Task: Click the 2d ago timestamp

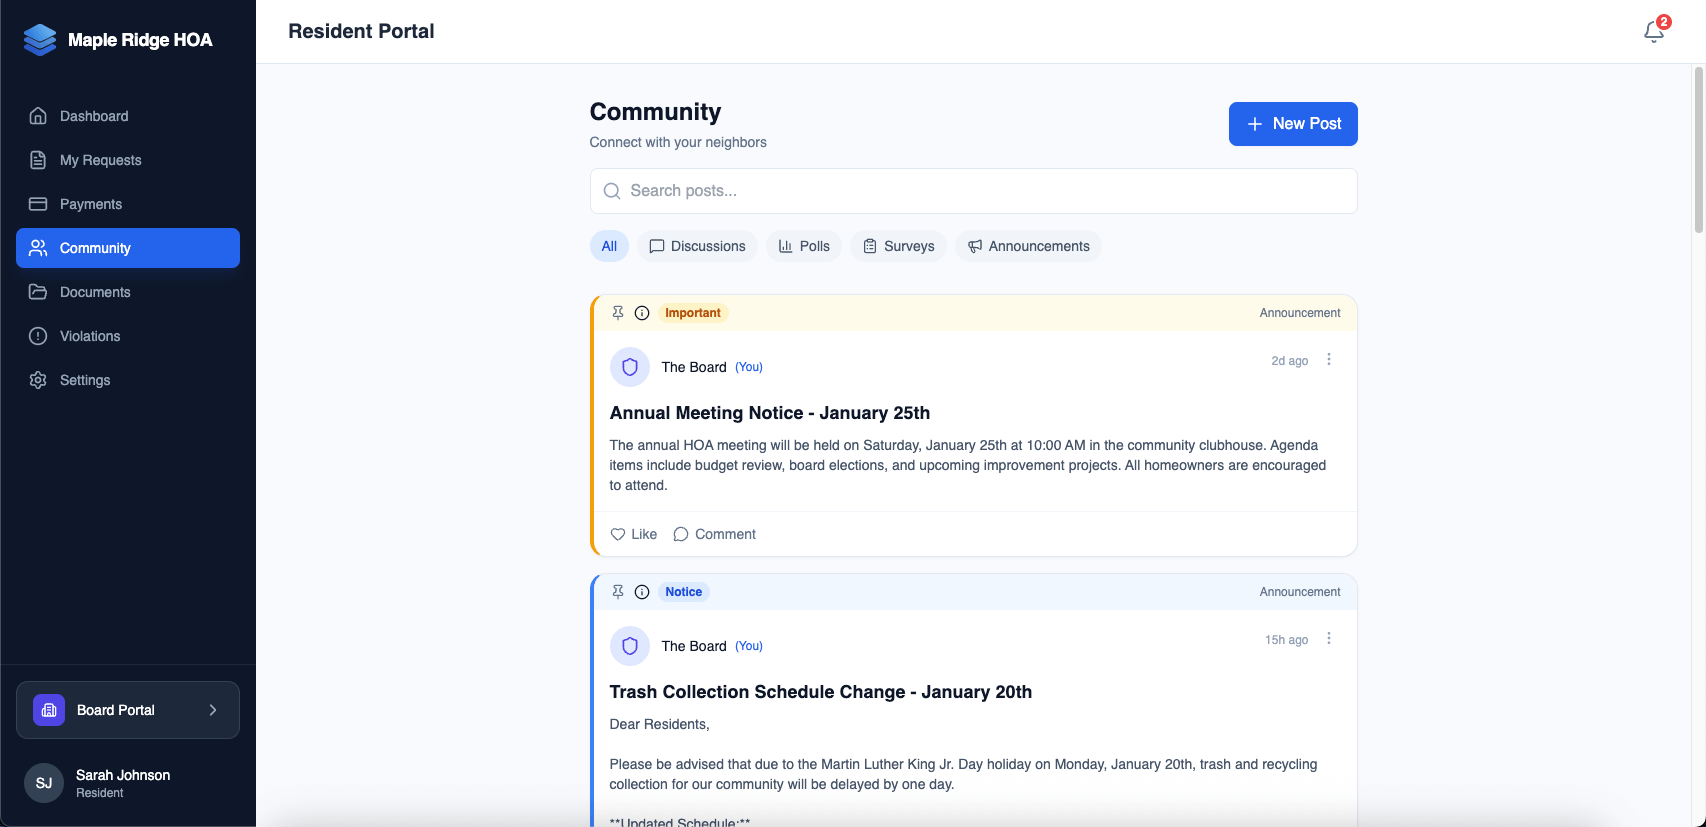Action: [1290, 361]
